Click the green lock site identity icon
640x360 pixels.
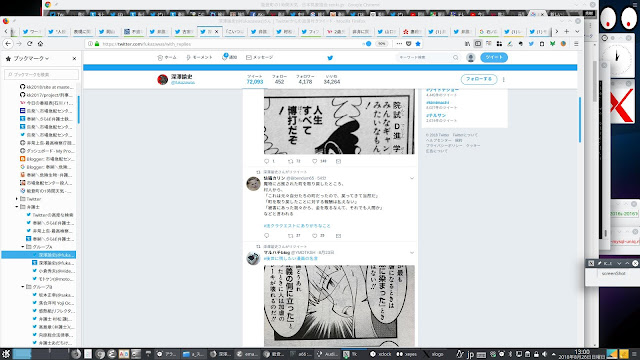(97, 44)
